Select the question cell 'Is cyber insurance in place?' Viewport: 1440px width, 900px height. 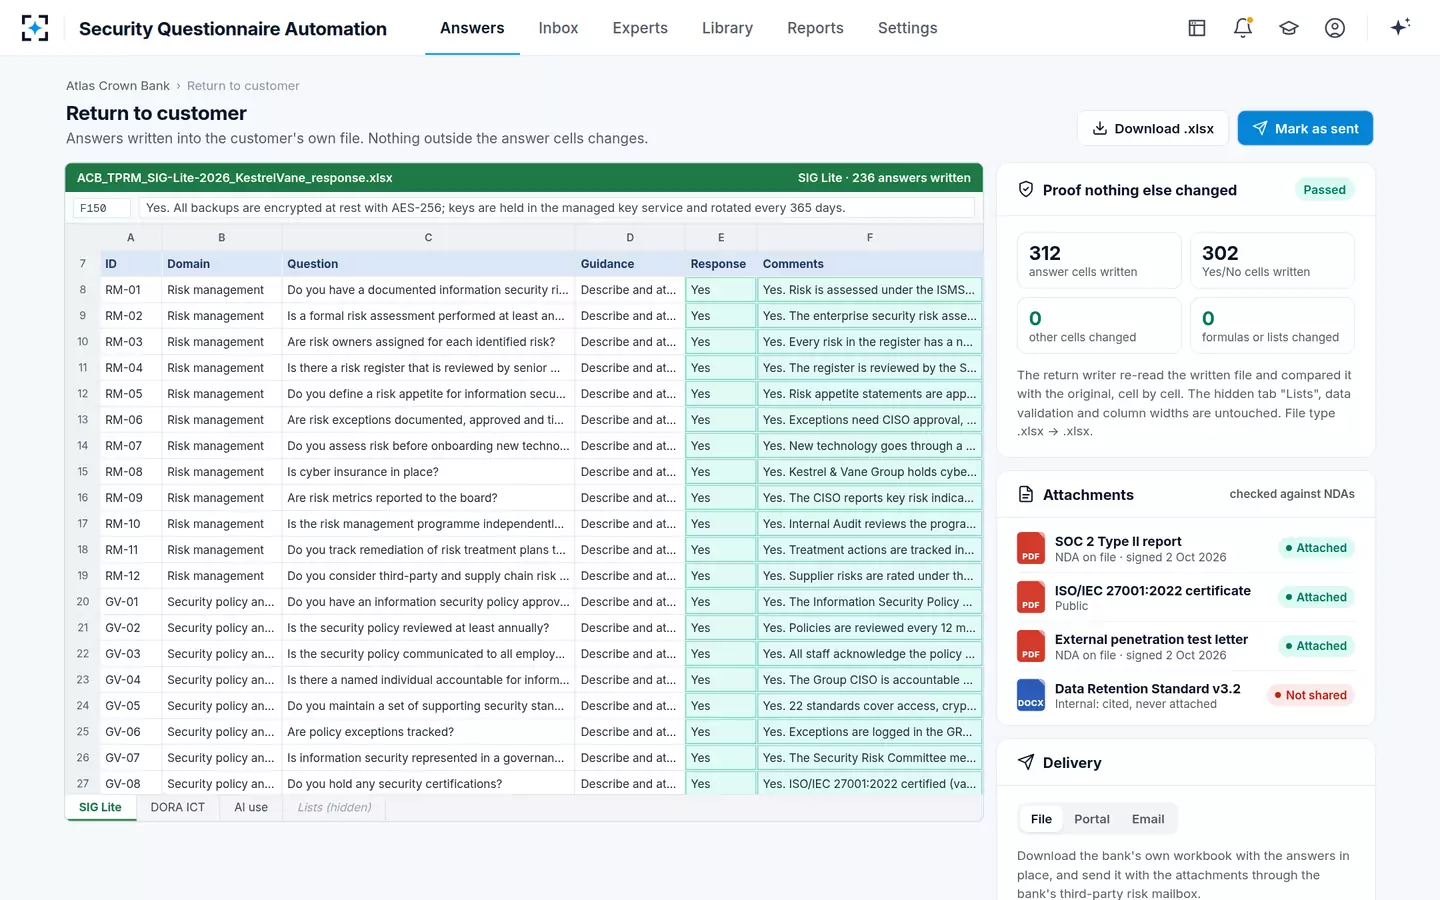click(x=428, y=472)
